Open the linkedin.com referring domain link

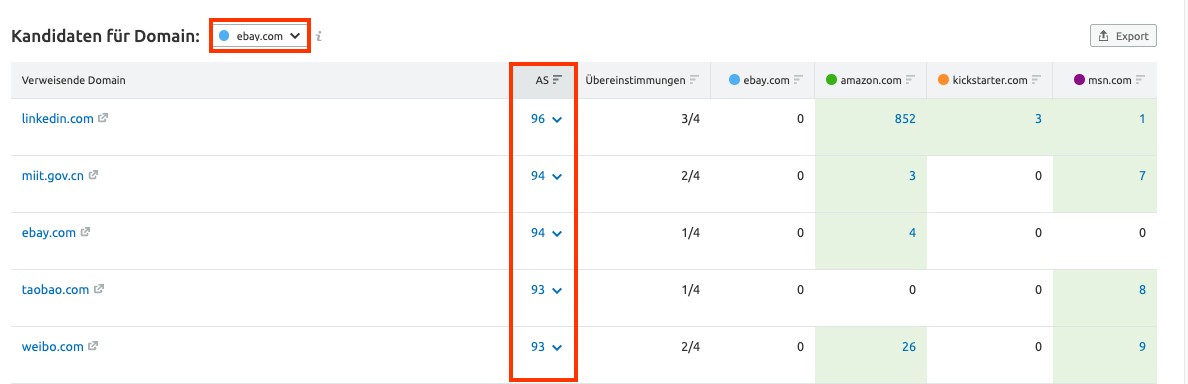pyautogui.click(x=58, y=119)
